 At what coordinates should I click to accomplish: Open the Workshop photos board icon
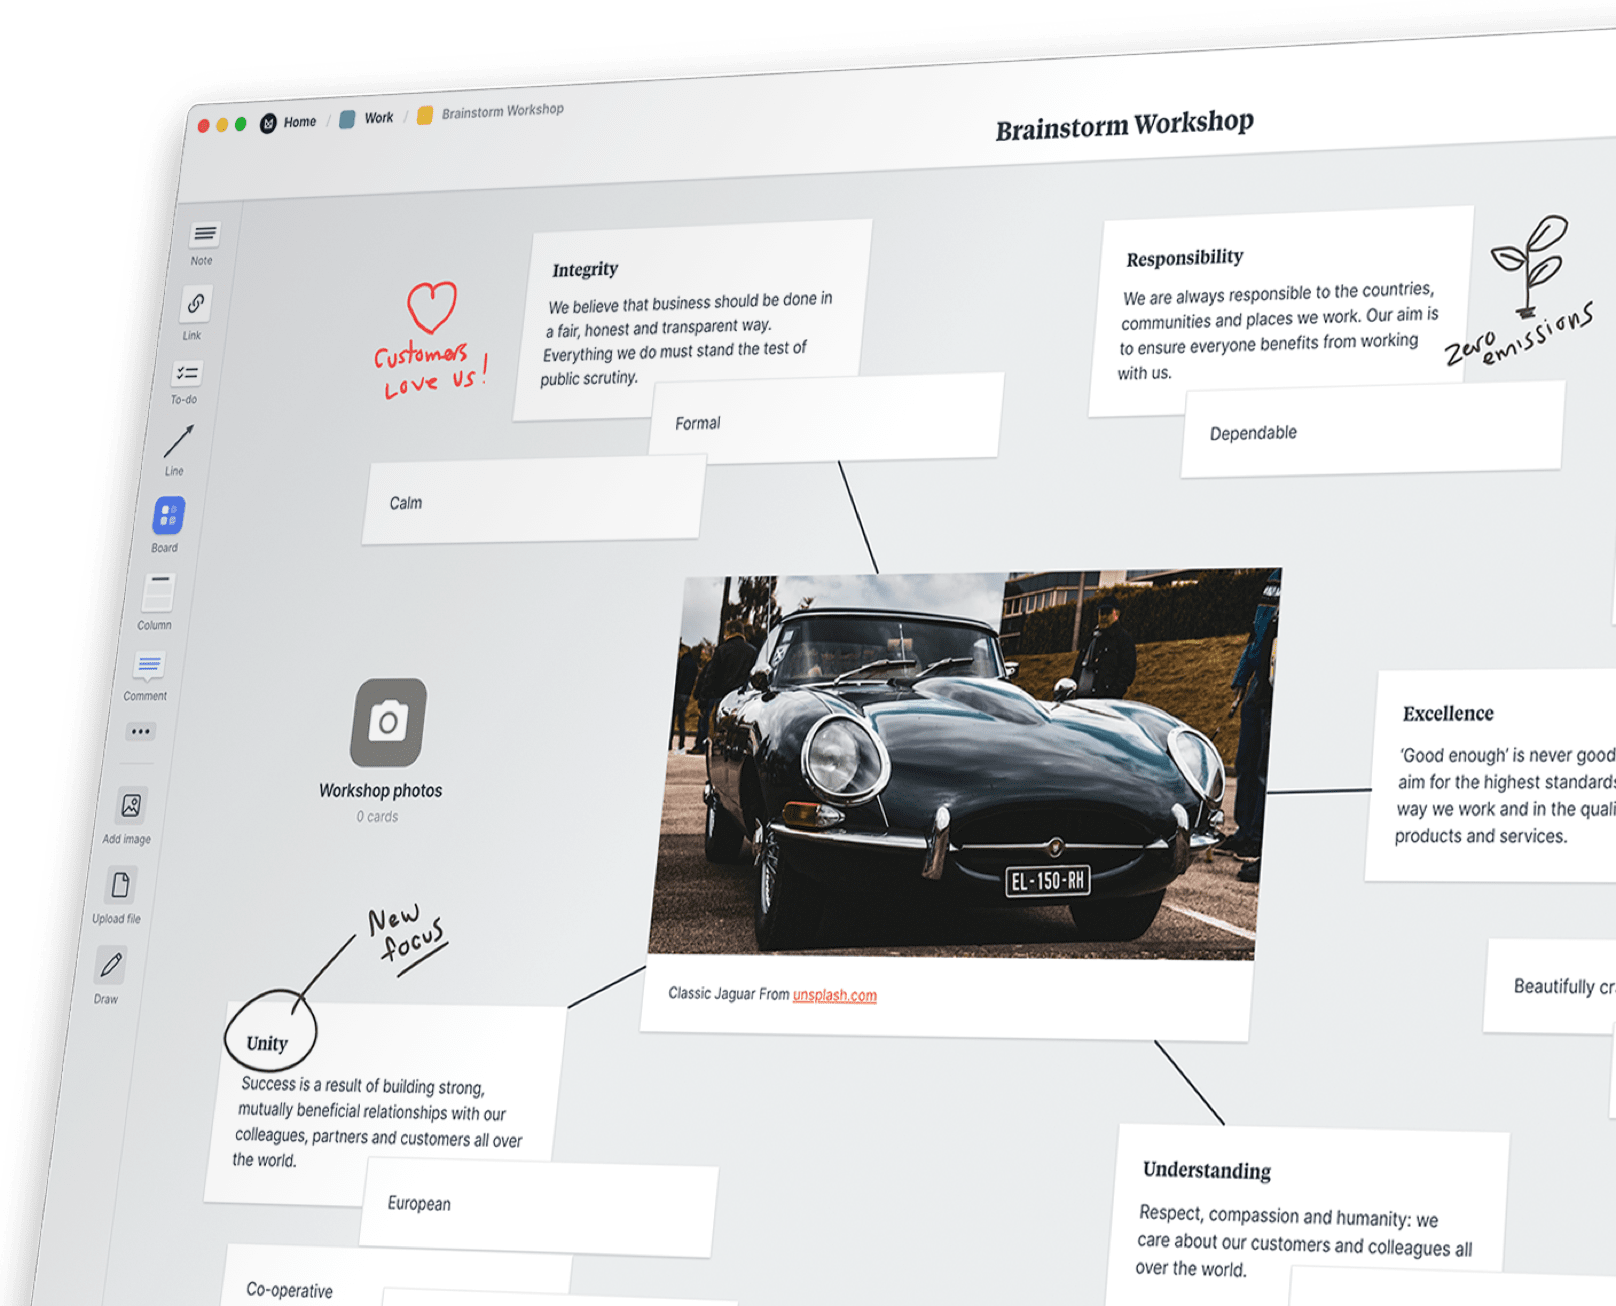point(388,722)
